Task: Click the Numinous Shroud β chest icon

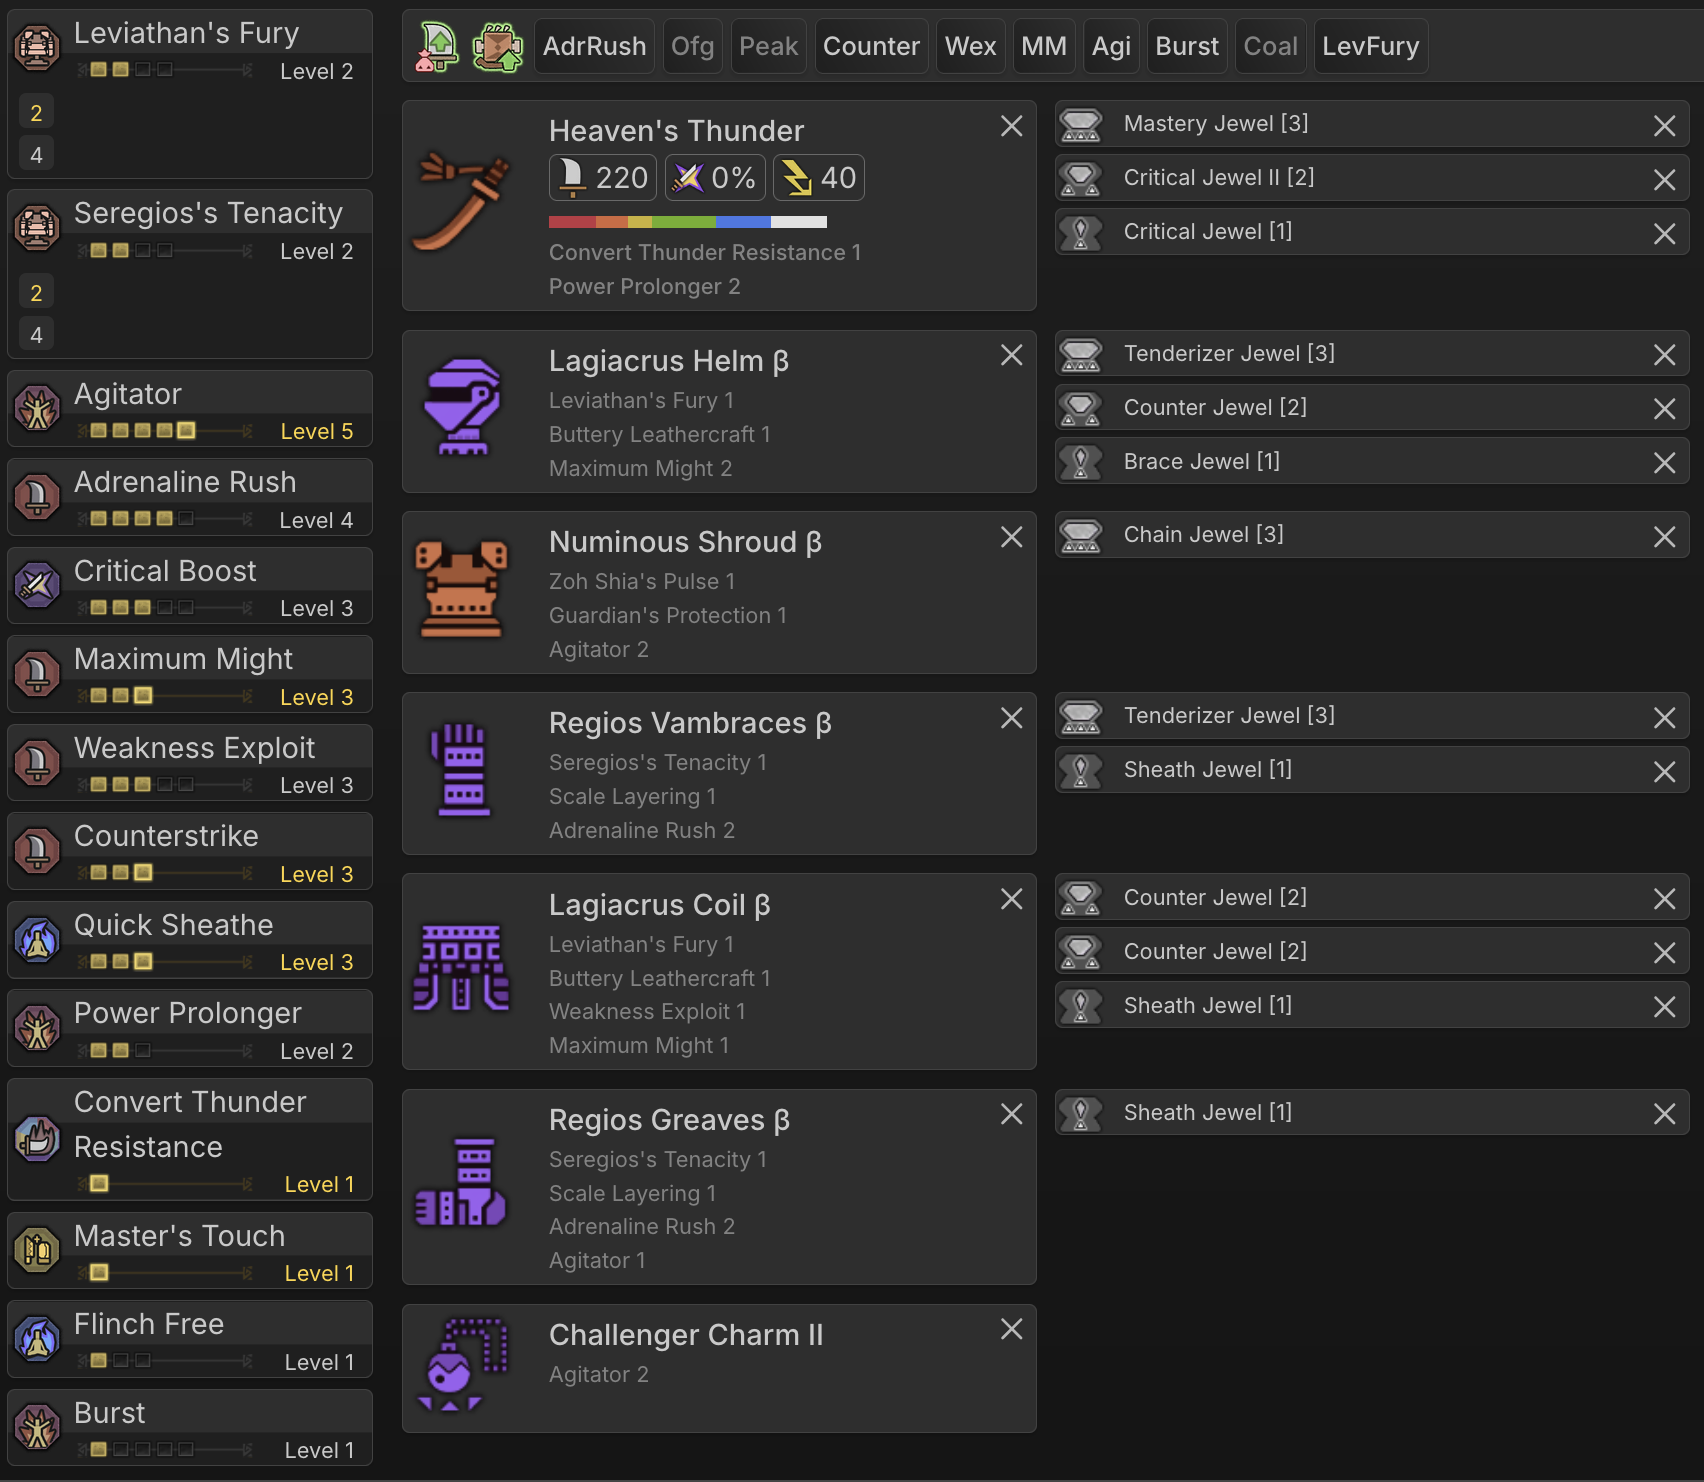Action: point(461,589)
